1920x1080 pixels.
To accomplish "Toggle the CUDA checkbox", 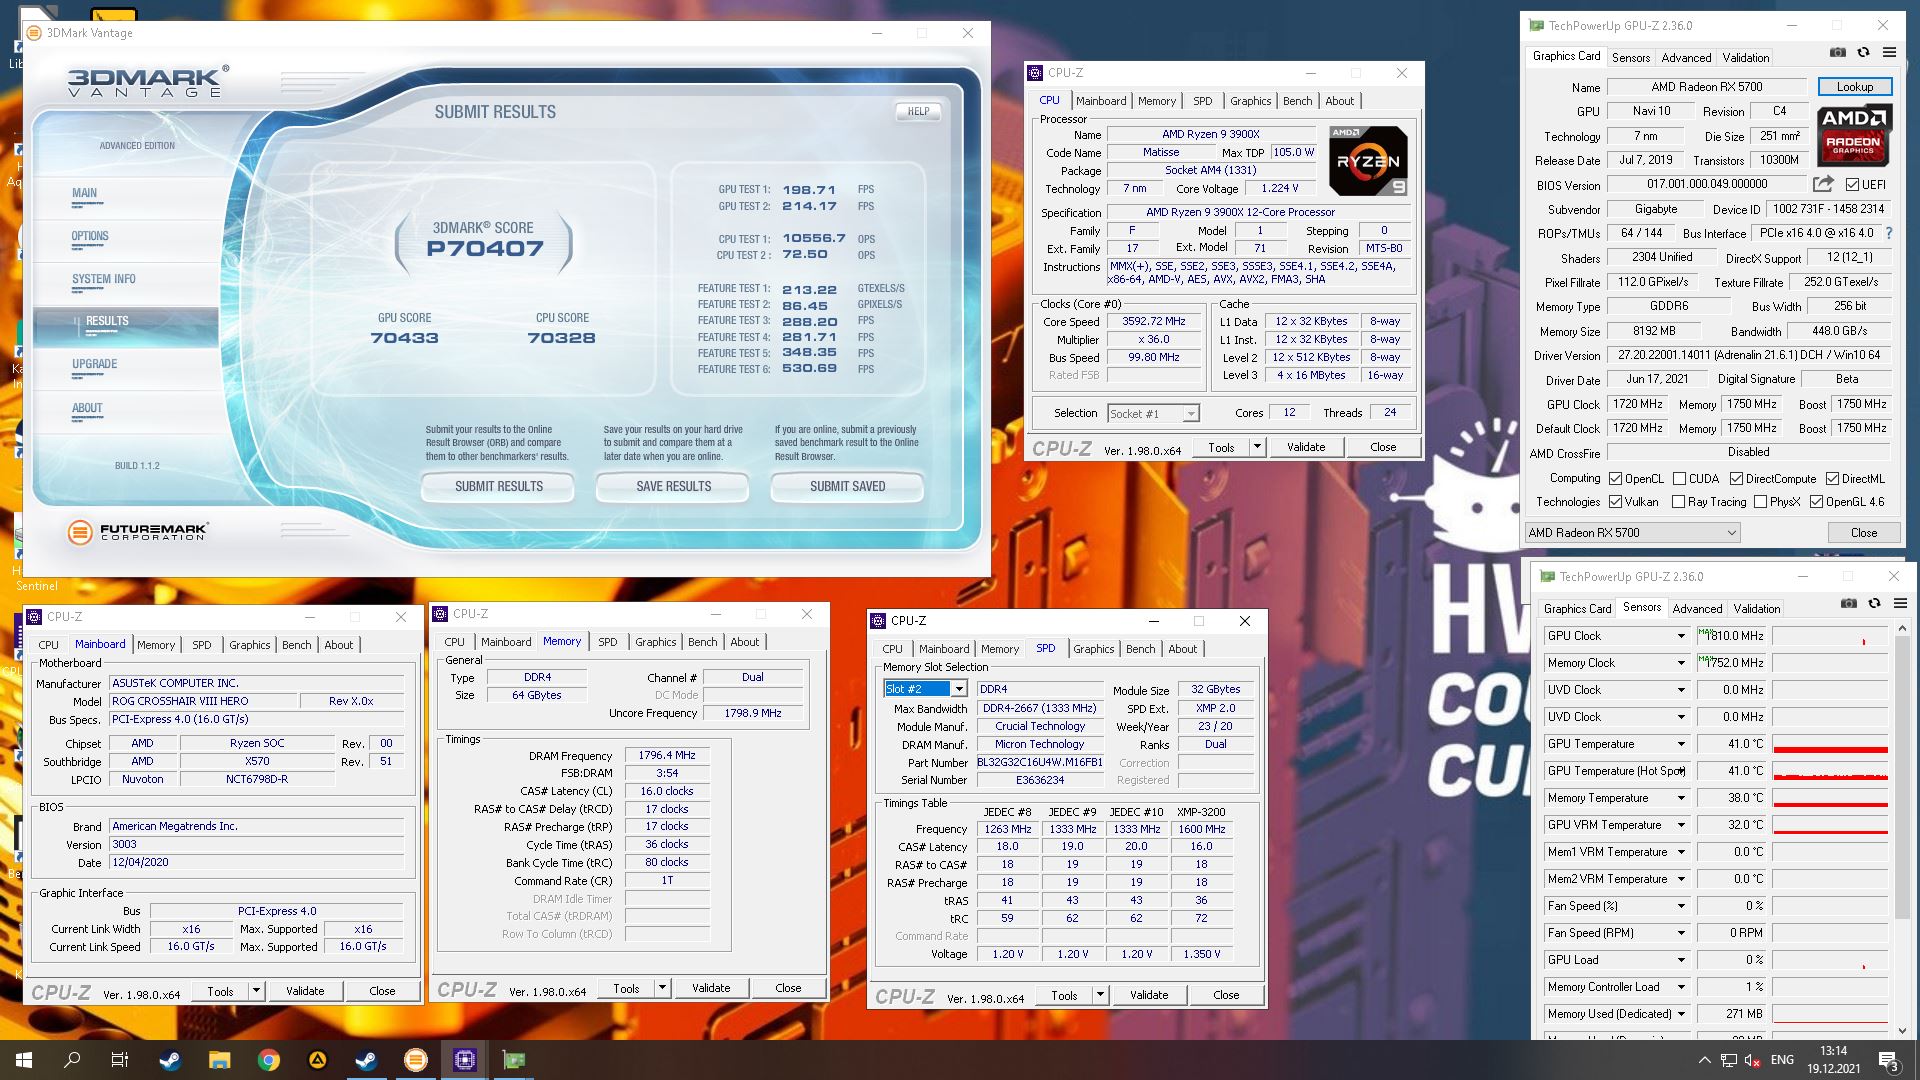I will 1679,479.
